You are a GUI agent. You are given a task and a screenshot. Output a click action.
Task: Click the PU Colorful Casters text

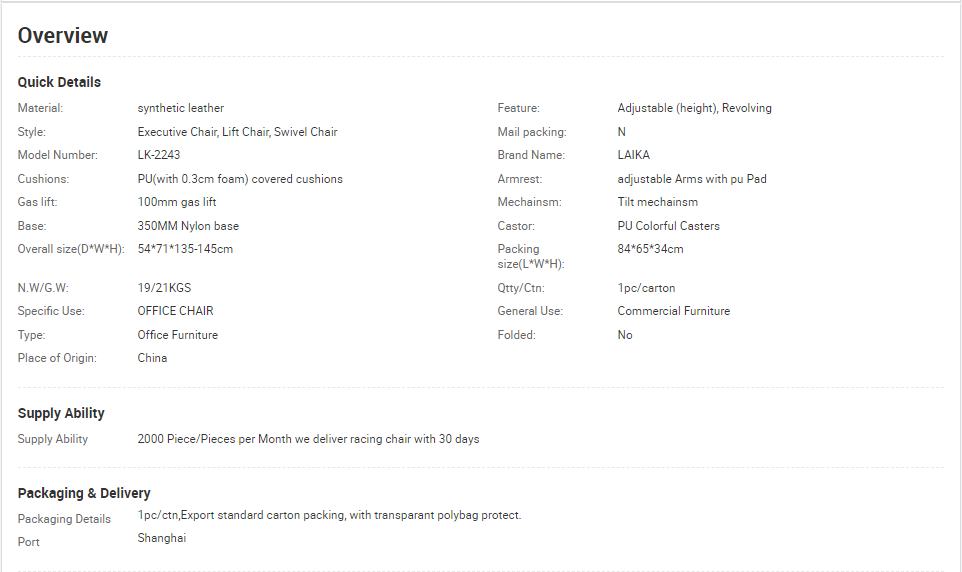point(668,226)
